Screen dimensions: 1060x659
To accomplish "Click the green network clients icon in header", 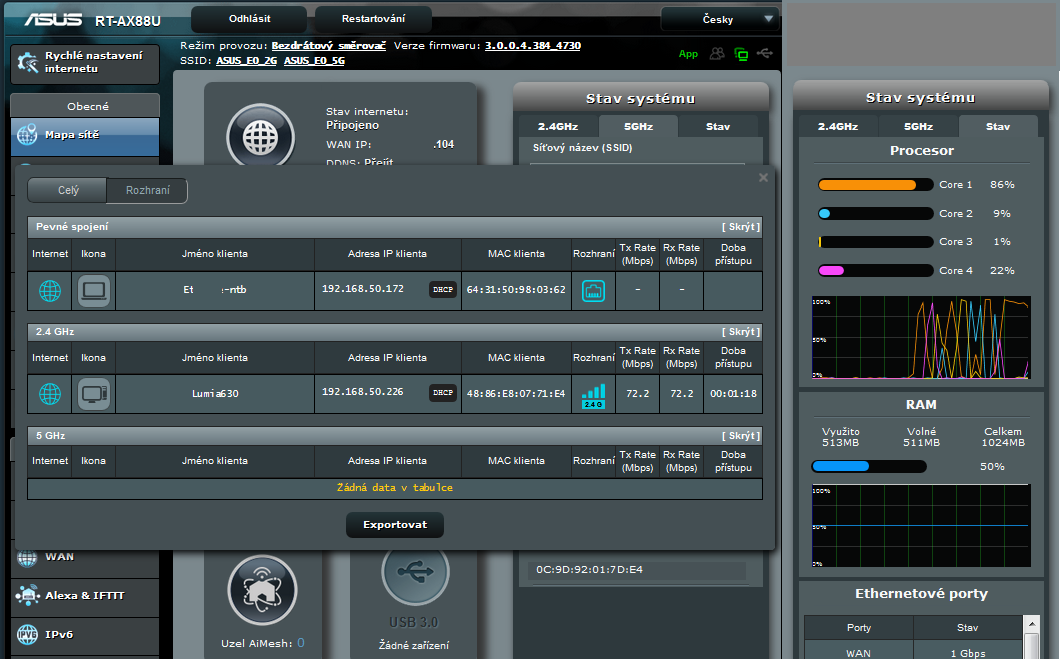I will point(741,54).
